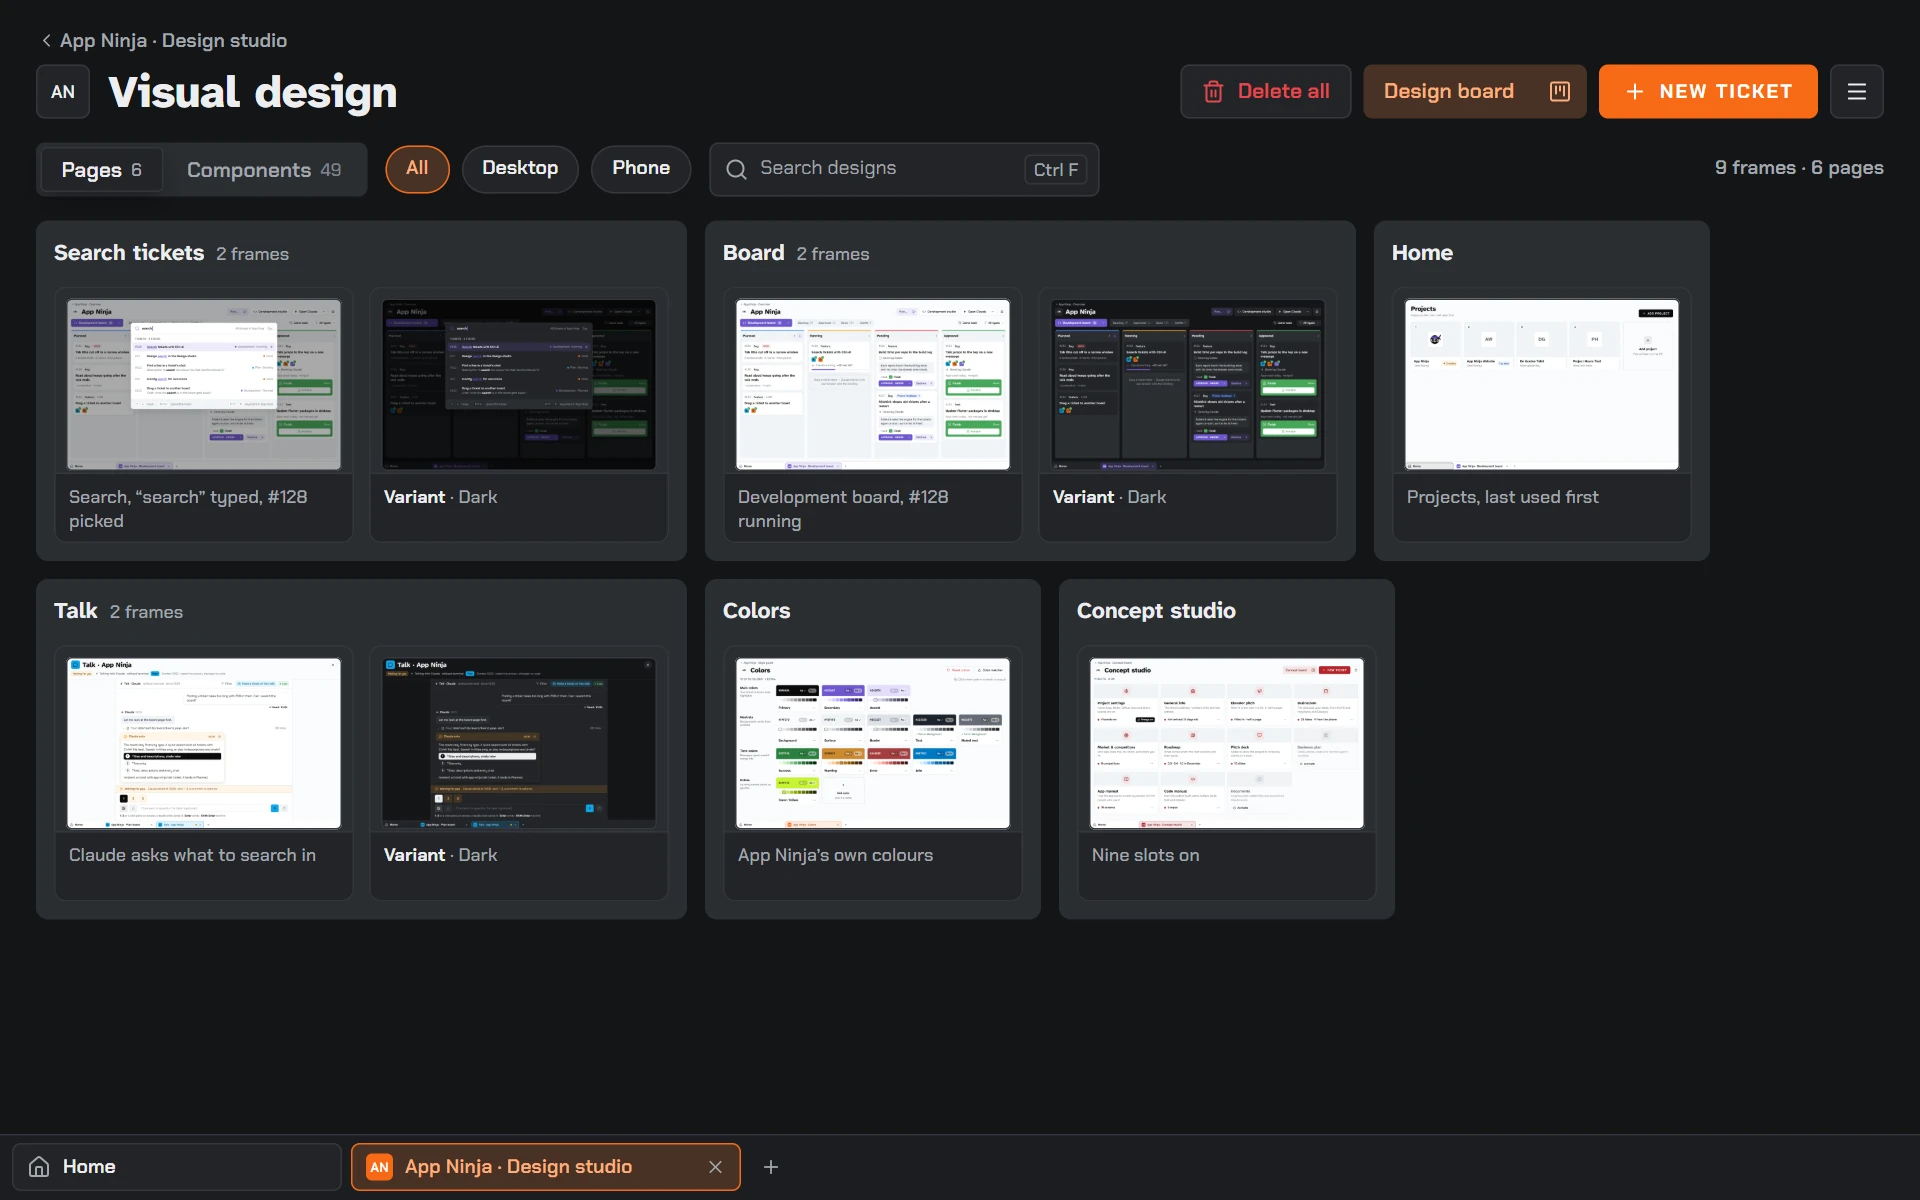Open the Nine slots on Concept studio thumbnail

pyautogui.click(x=1227, y=743)
